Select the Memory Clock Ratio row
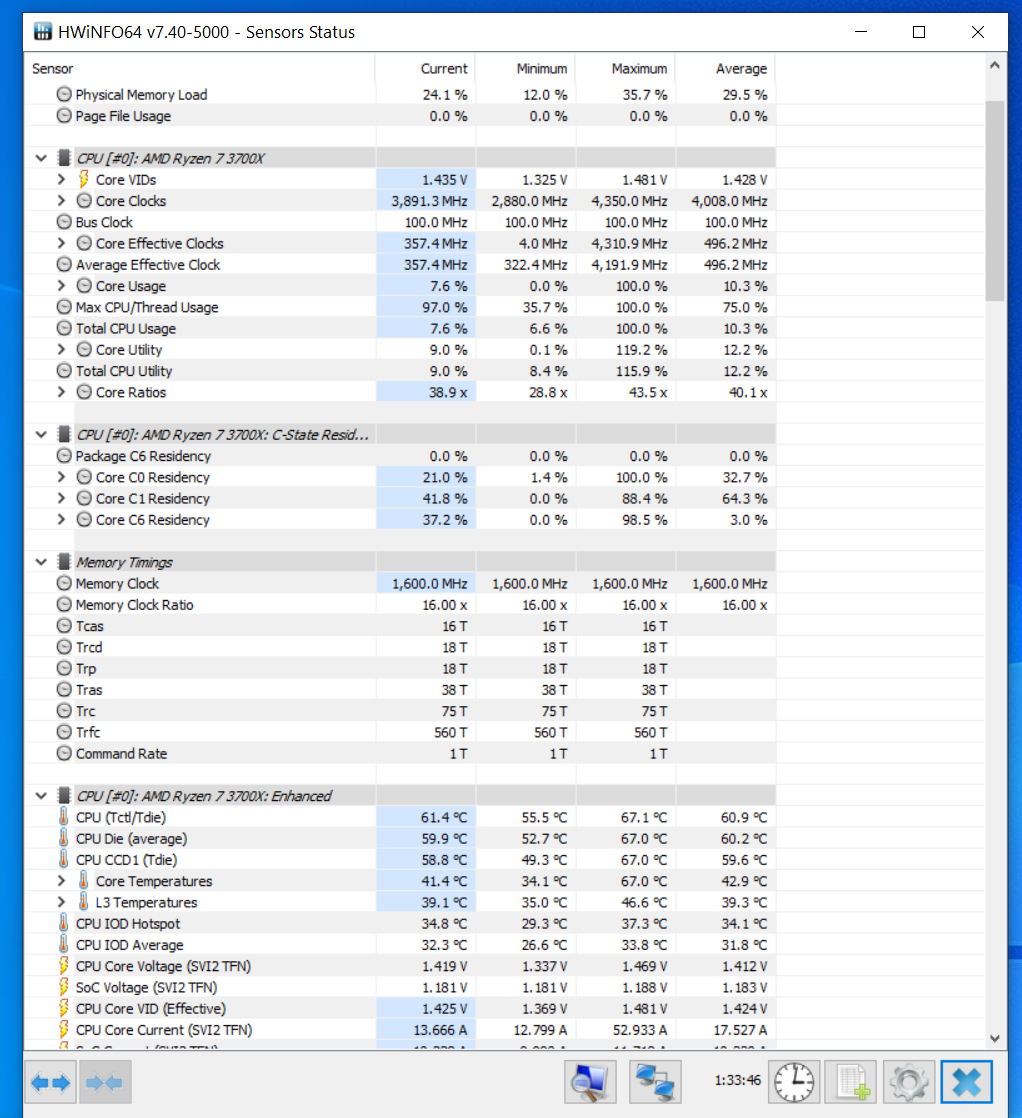This screenshot has width=1022, height=1118. click(400, 605)
